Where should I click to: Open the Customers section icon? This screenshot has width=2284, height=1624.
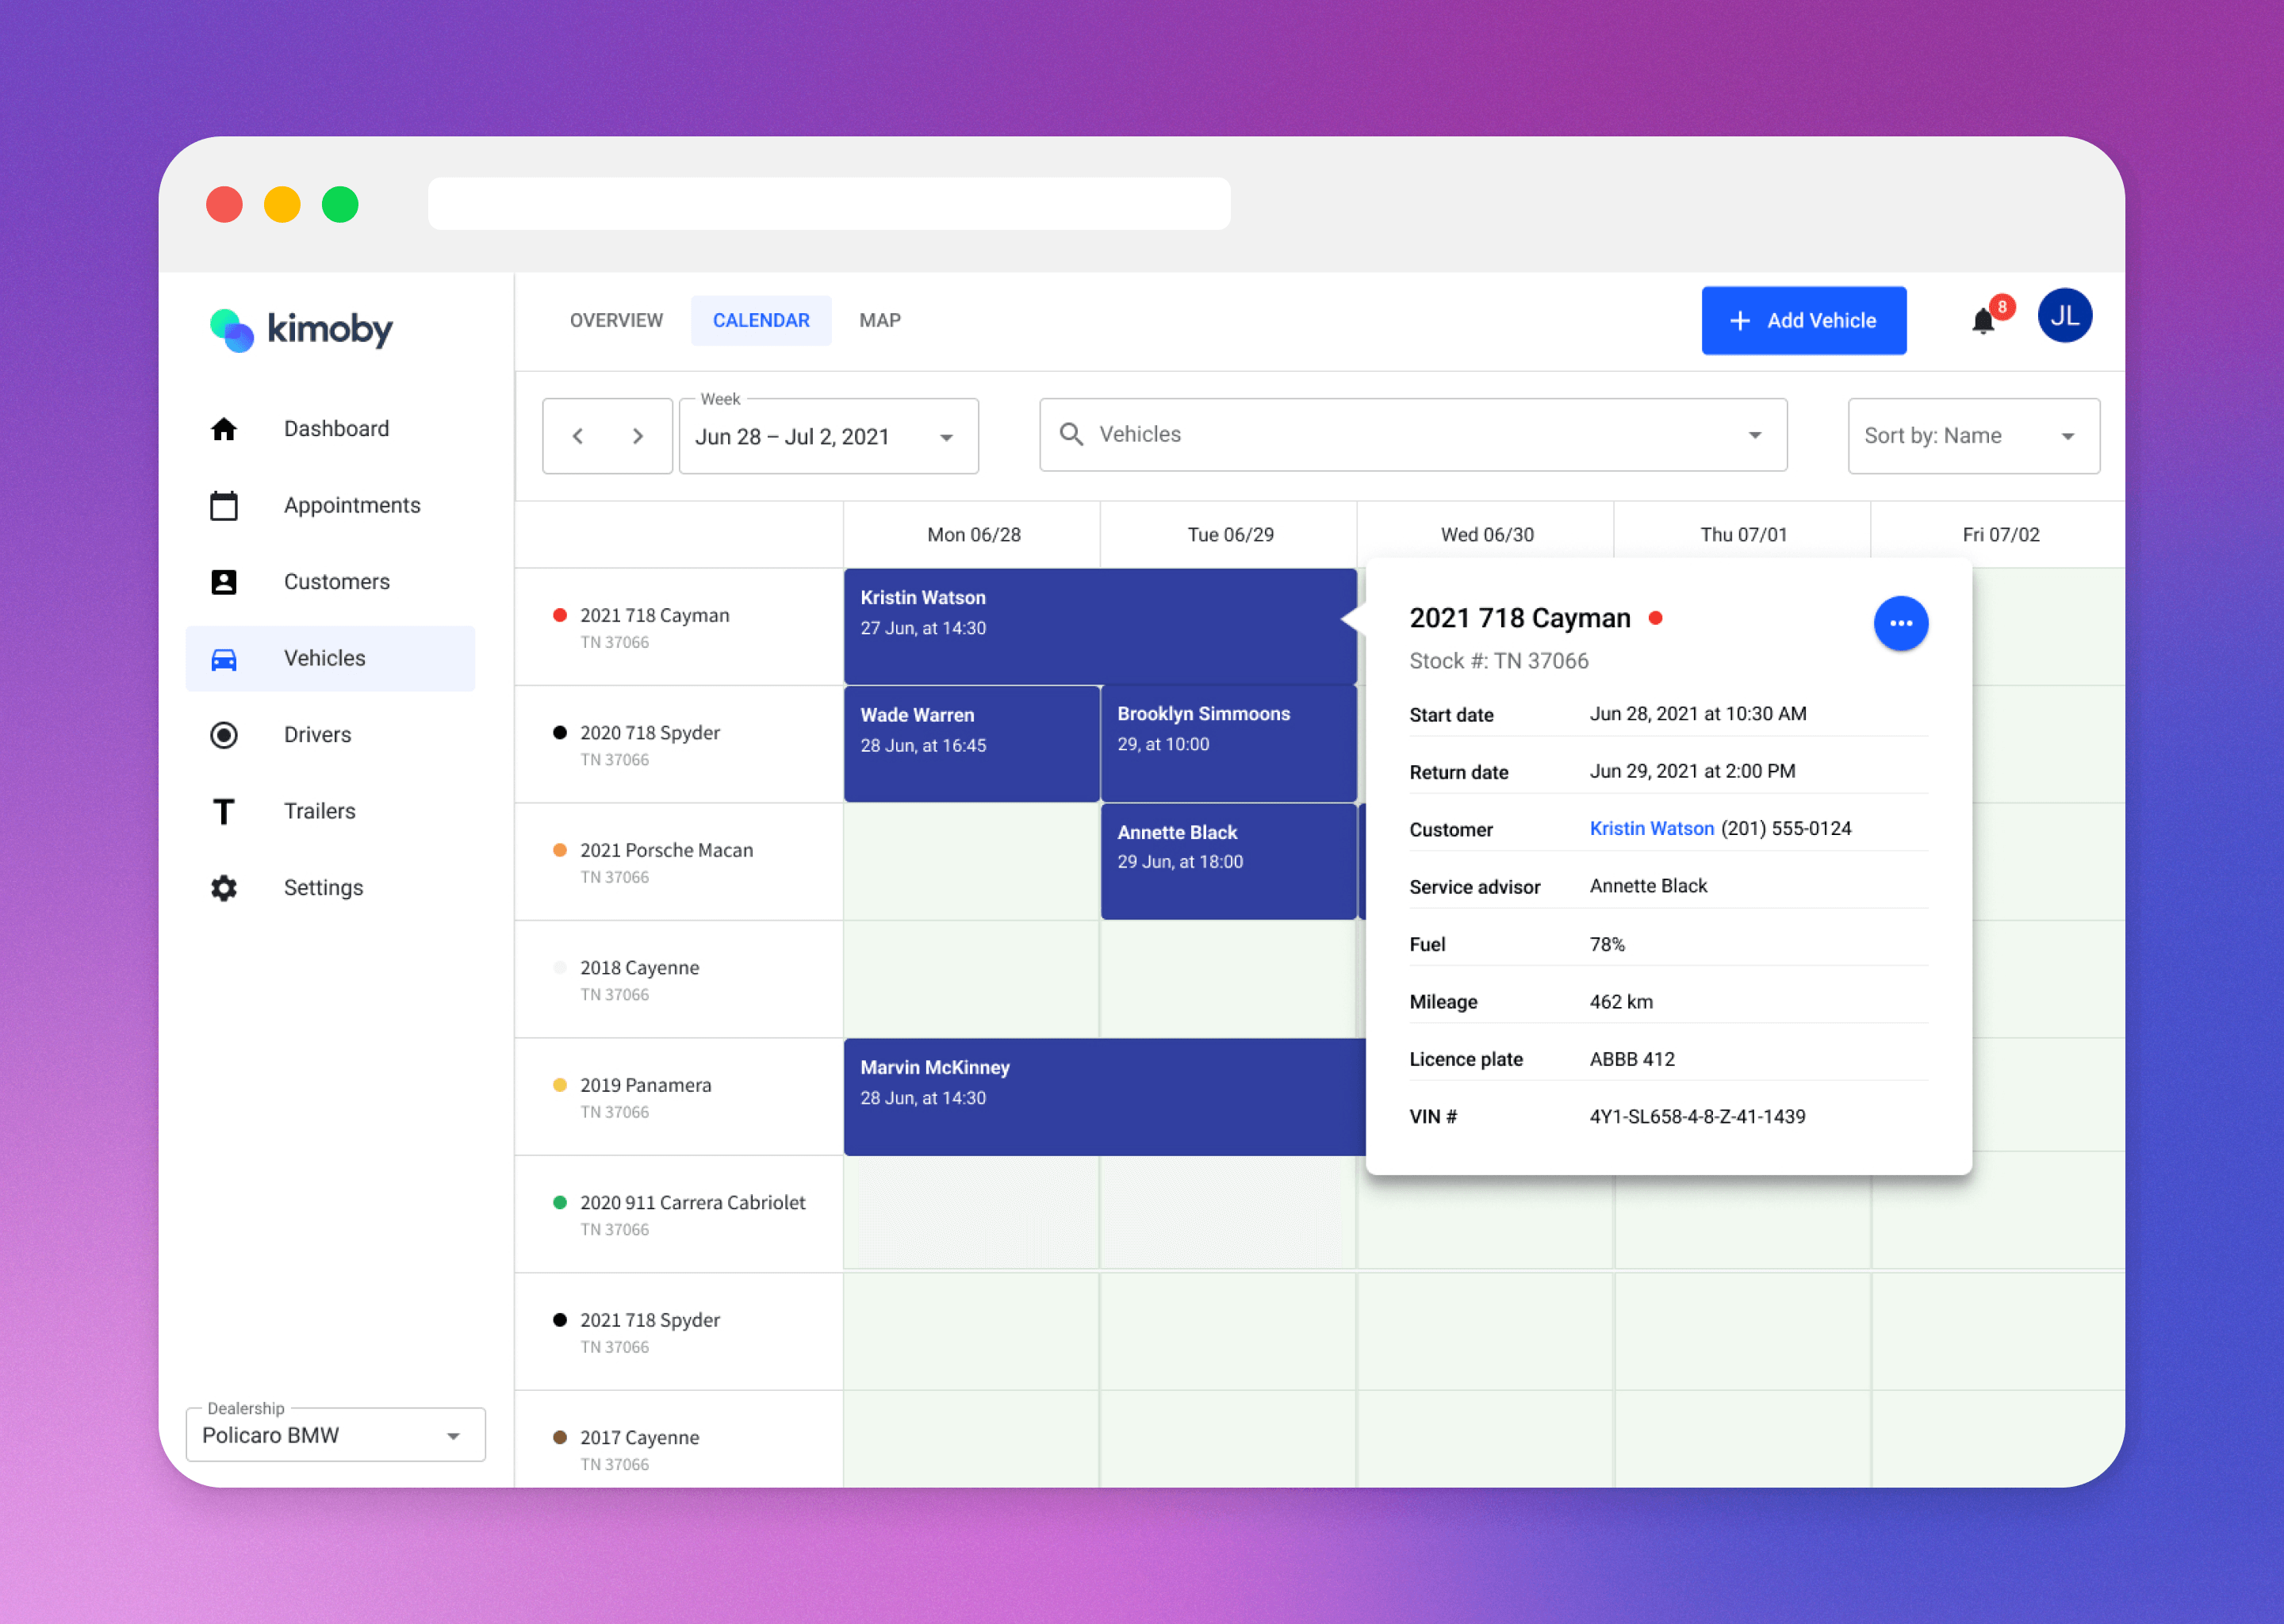[x=224, y=581]
